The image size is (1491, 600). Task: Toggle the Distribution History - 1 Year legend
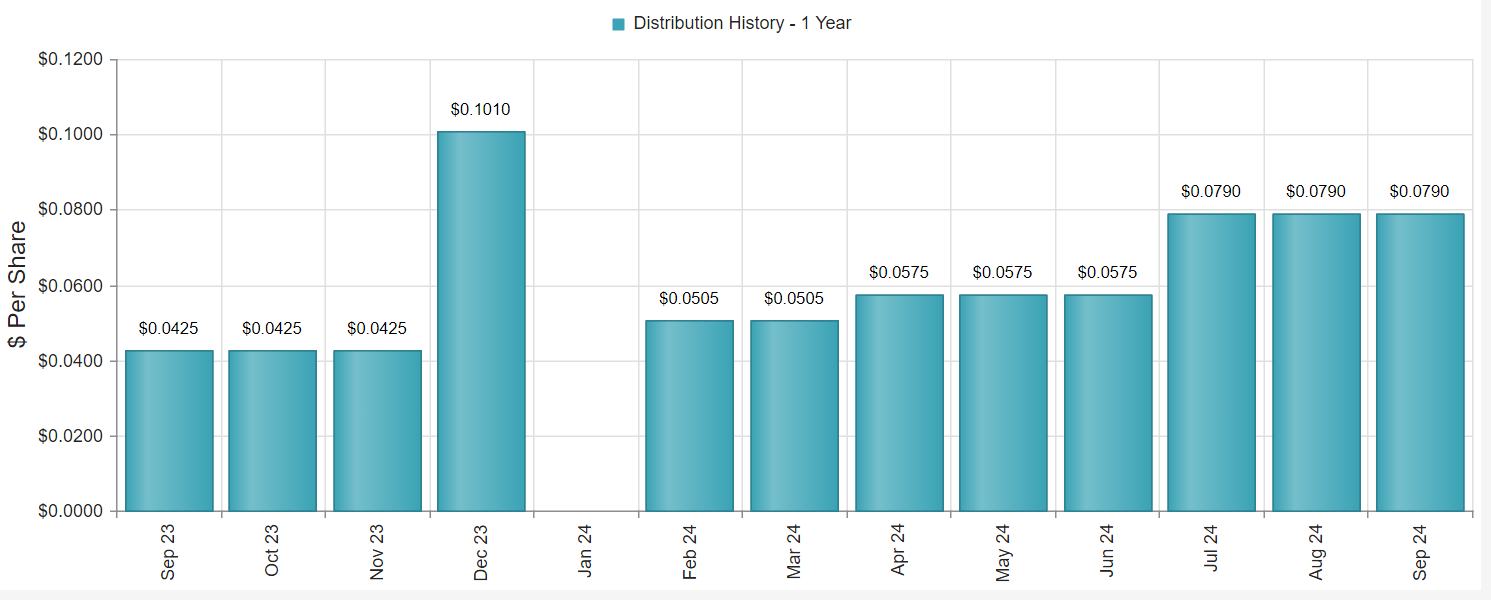[x=731, y=23]
